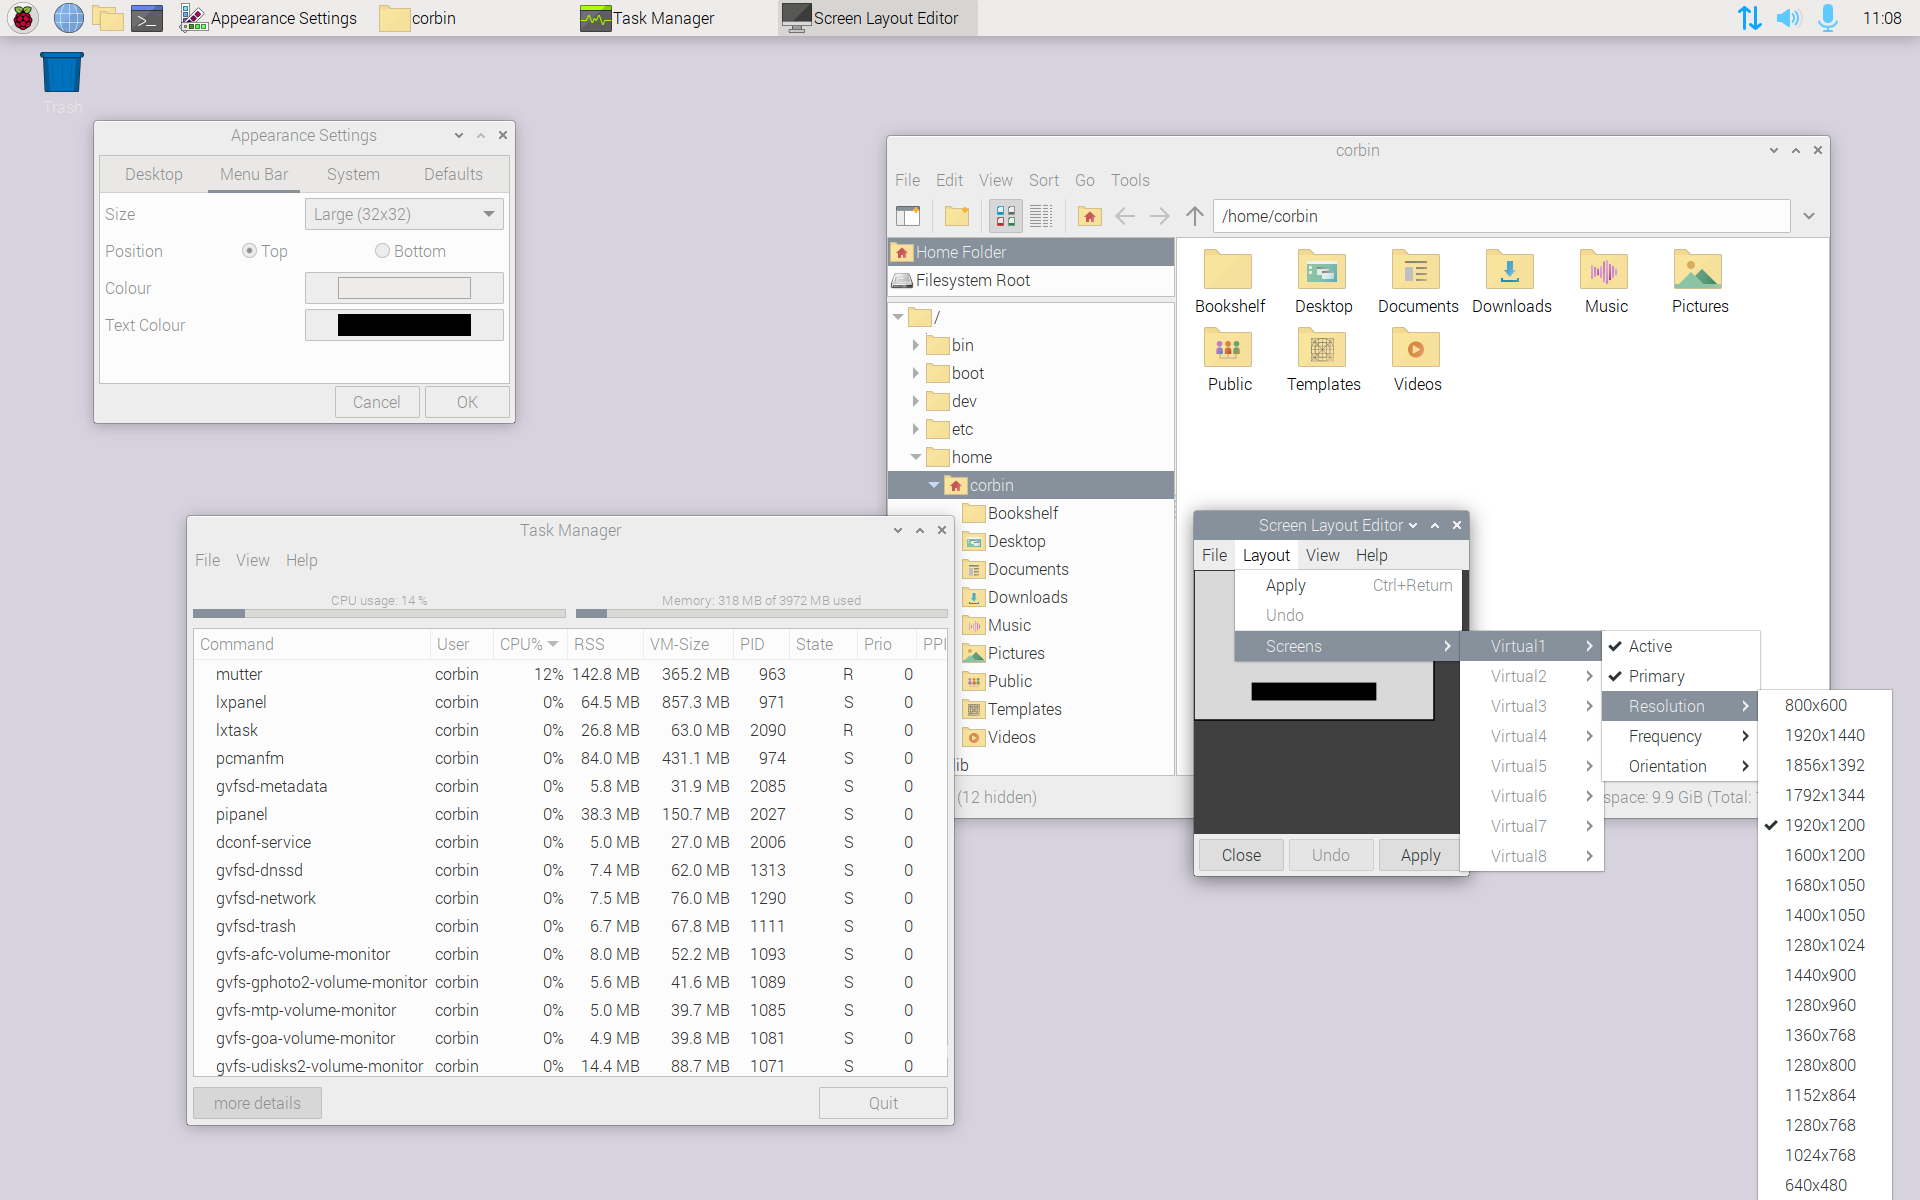Switch to Desktop tab in Appearance Settings

pos(154,174)
